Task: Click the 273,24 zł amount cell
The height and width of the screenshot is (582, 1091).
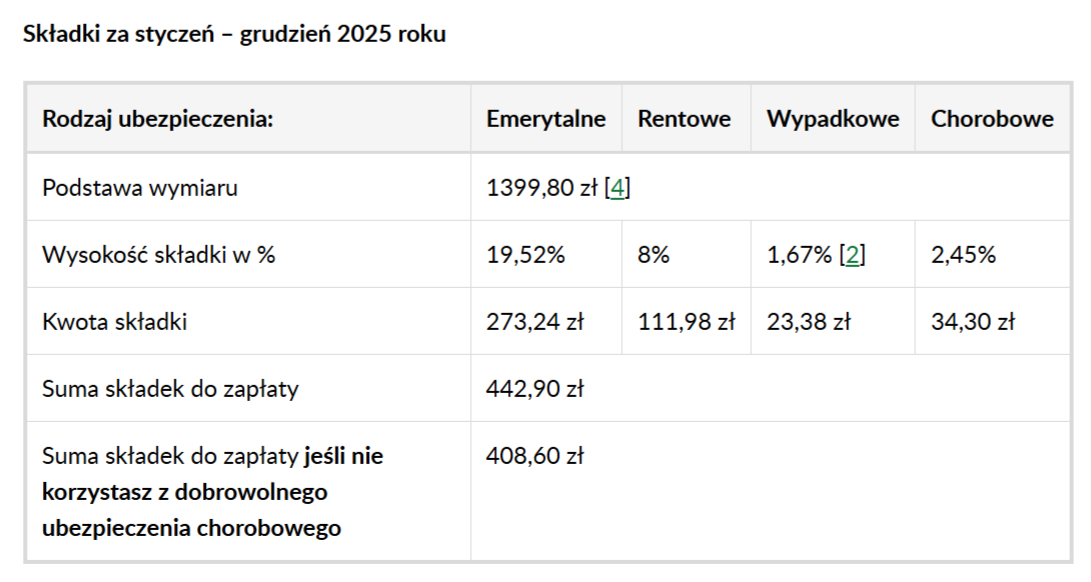Action: click(535, 321)
